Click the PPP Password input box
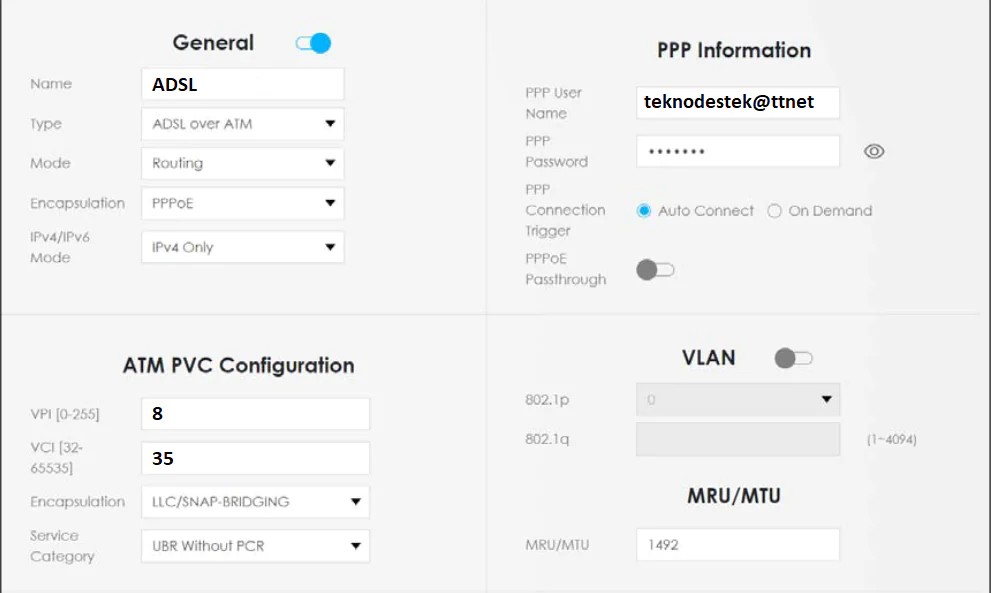This screenshot has height=593, width=991. 737,150
